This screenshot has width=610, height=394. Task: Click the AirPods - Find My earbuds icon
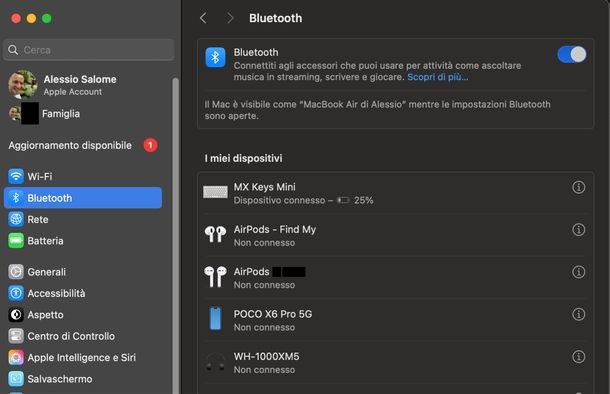tap(216, 234)
